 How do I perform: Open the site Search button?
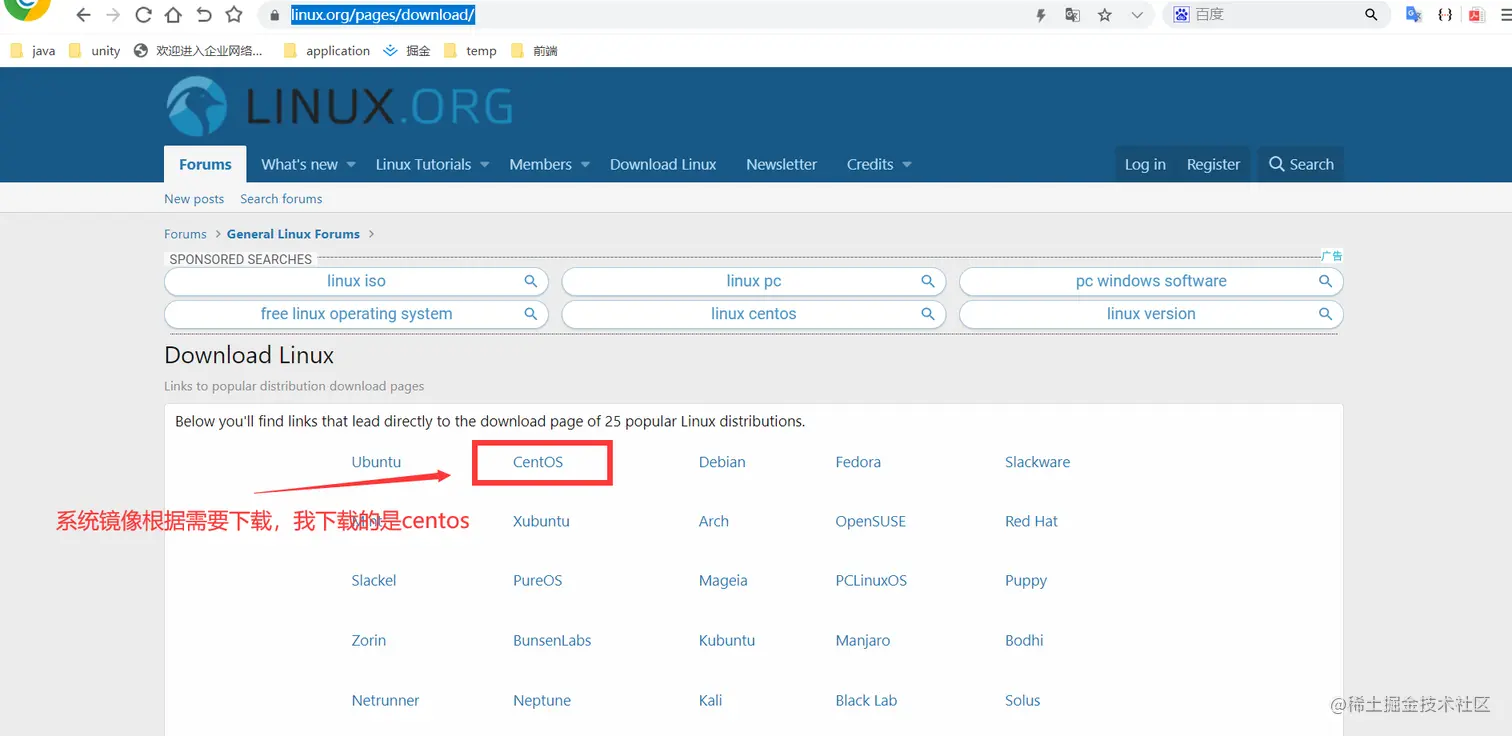point(1301,164)
